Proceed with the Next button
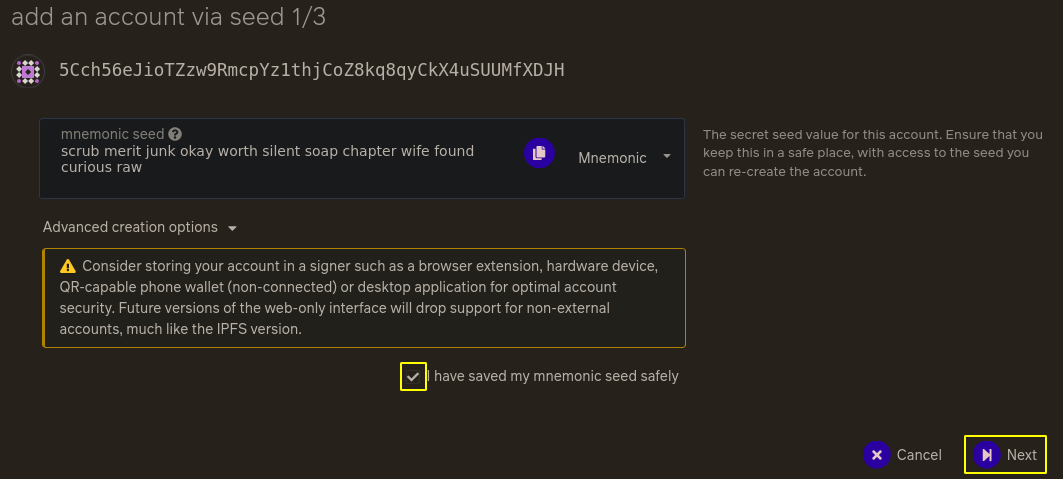The image size is (1063, 479). pos(1005,455)
